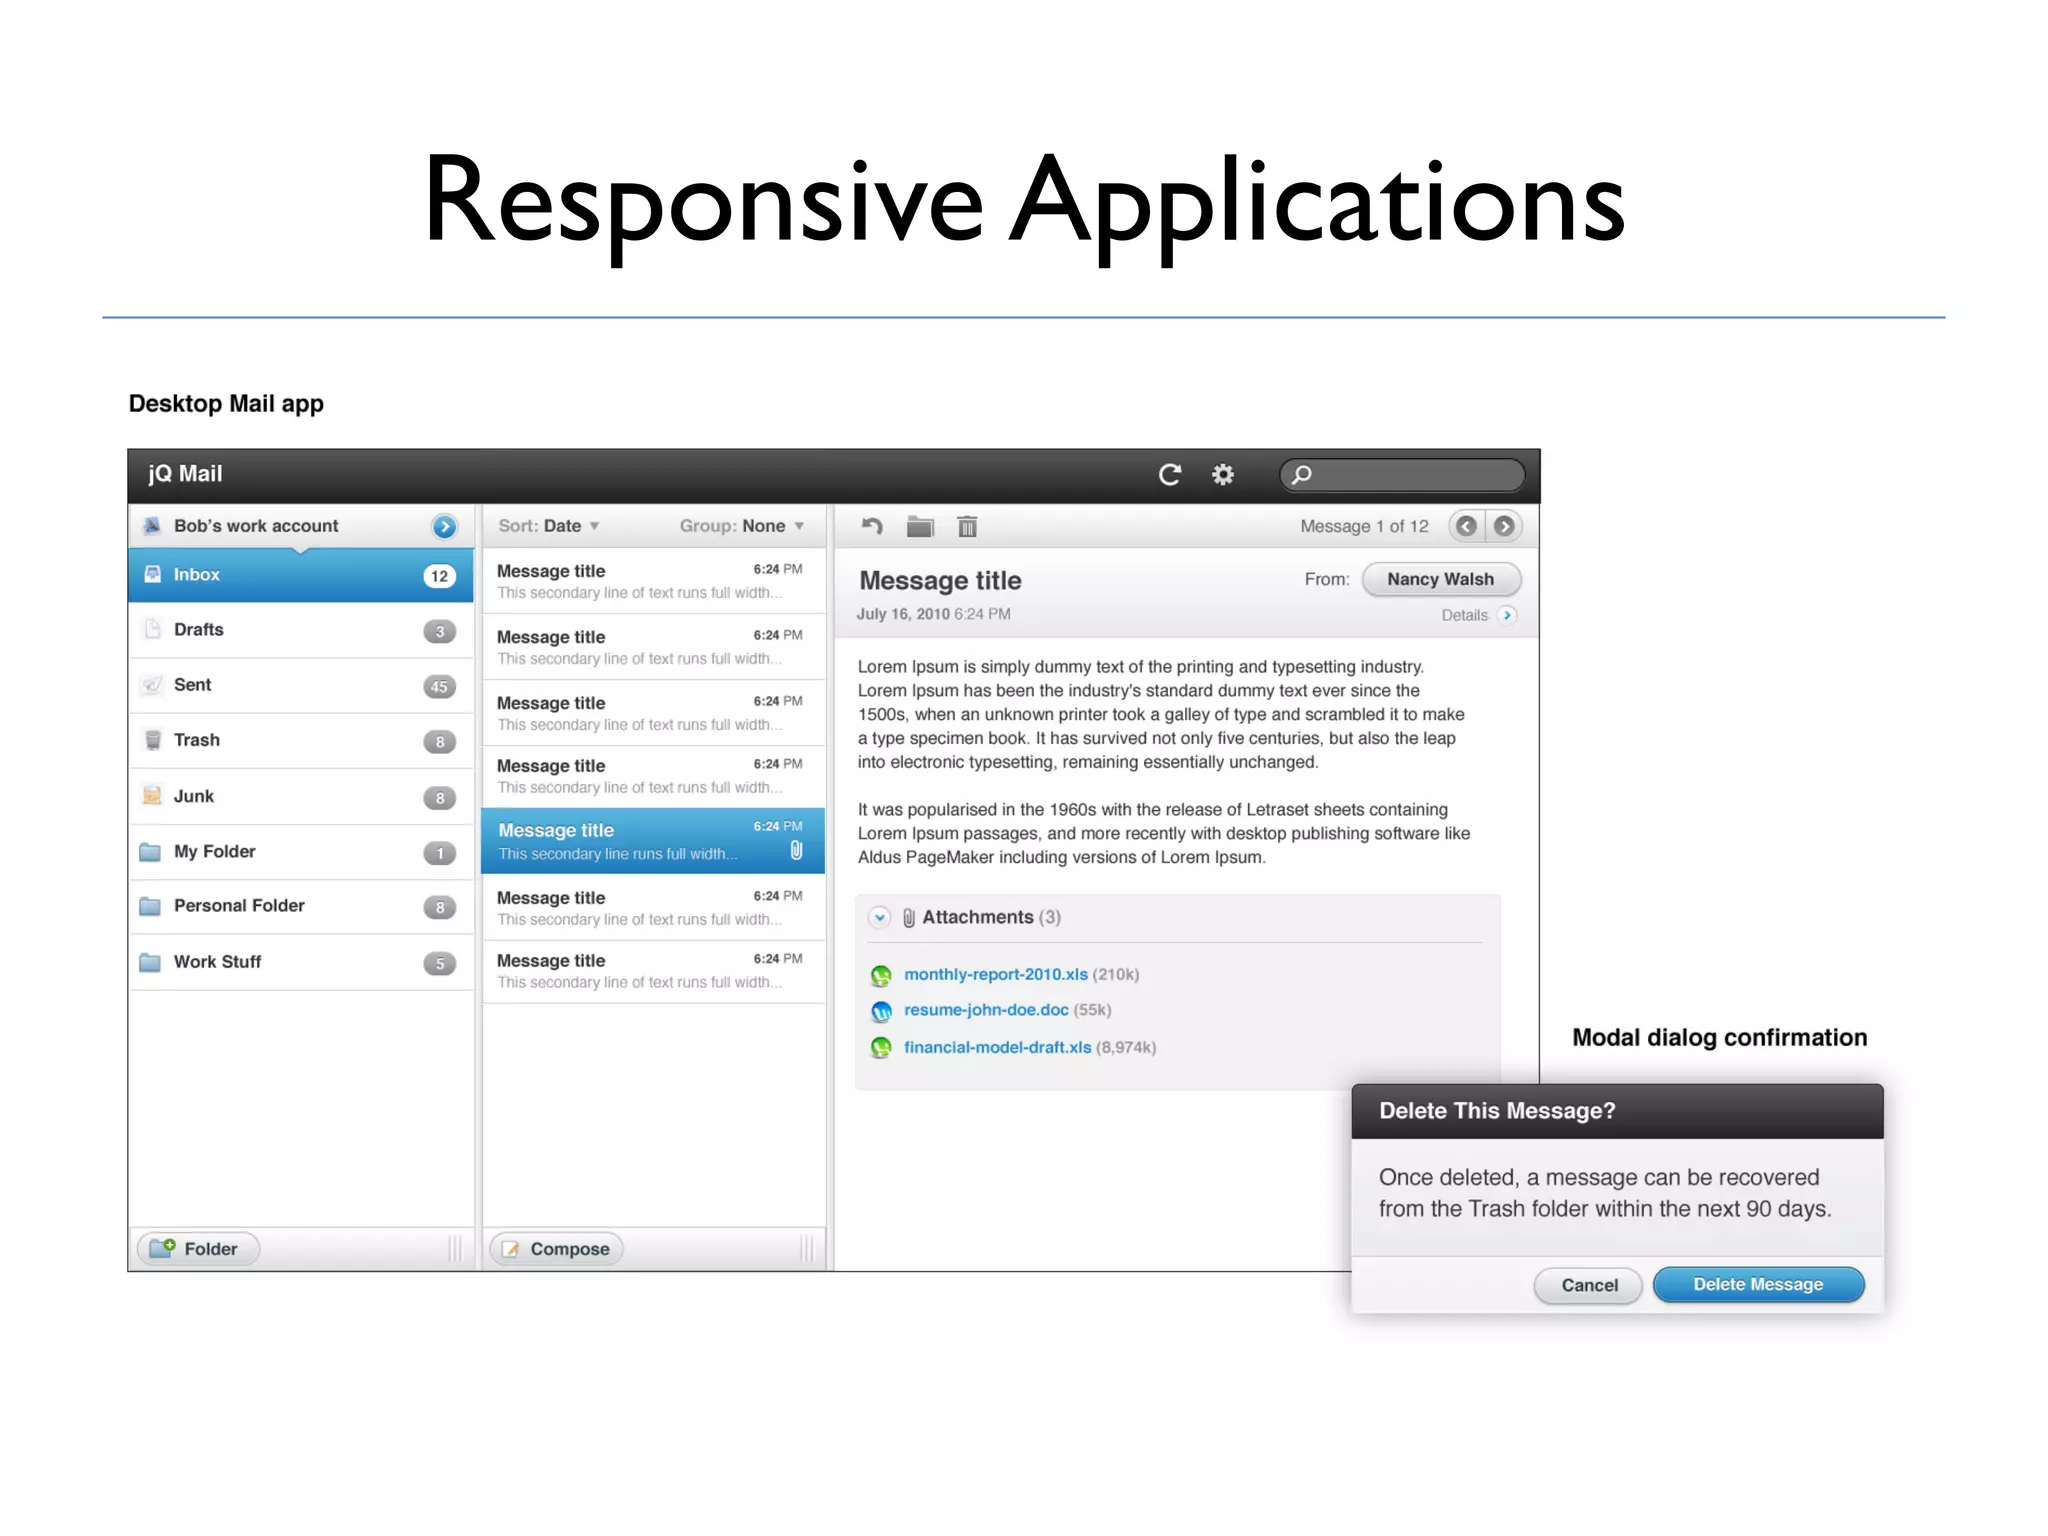
Task: Click the Inbox unread count badge 12
Action: (x=439, y=576)
